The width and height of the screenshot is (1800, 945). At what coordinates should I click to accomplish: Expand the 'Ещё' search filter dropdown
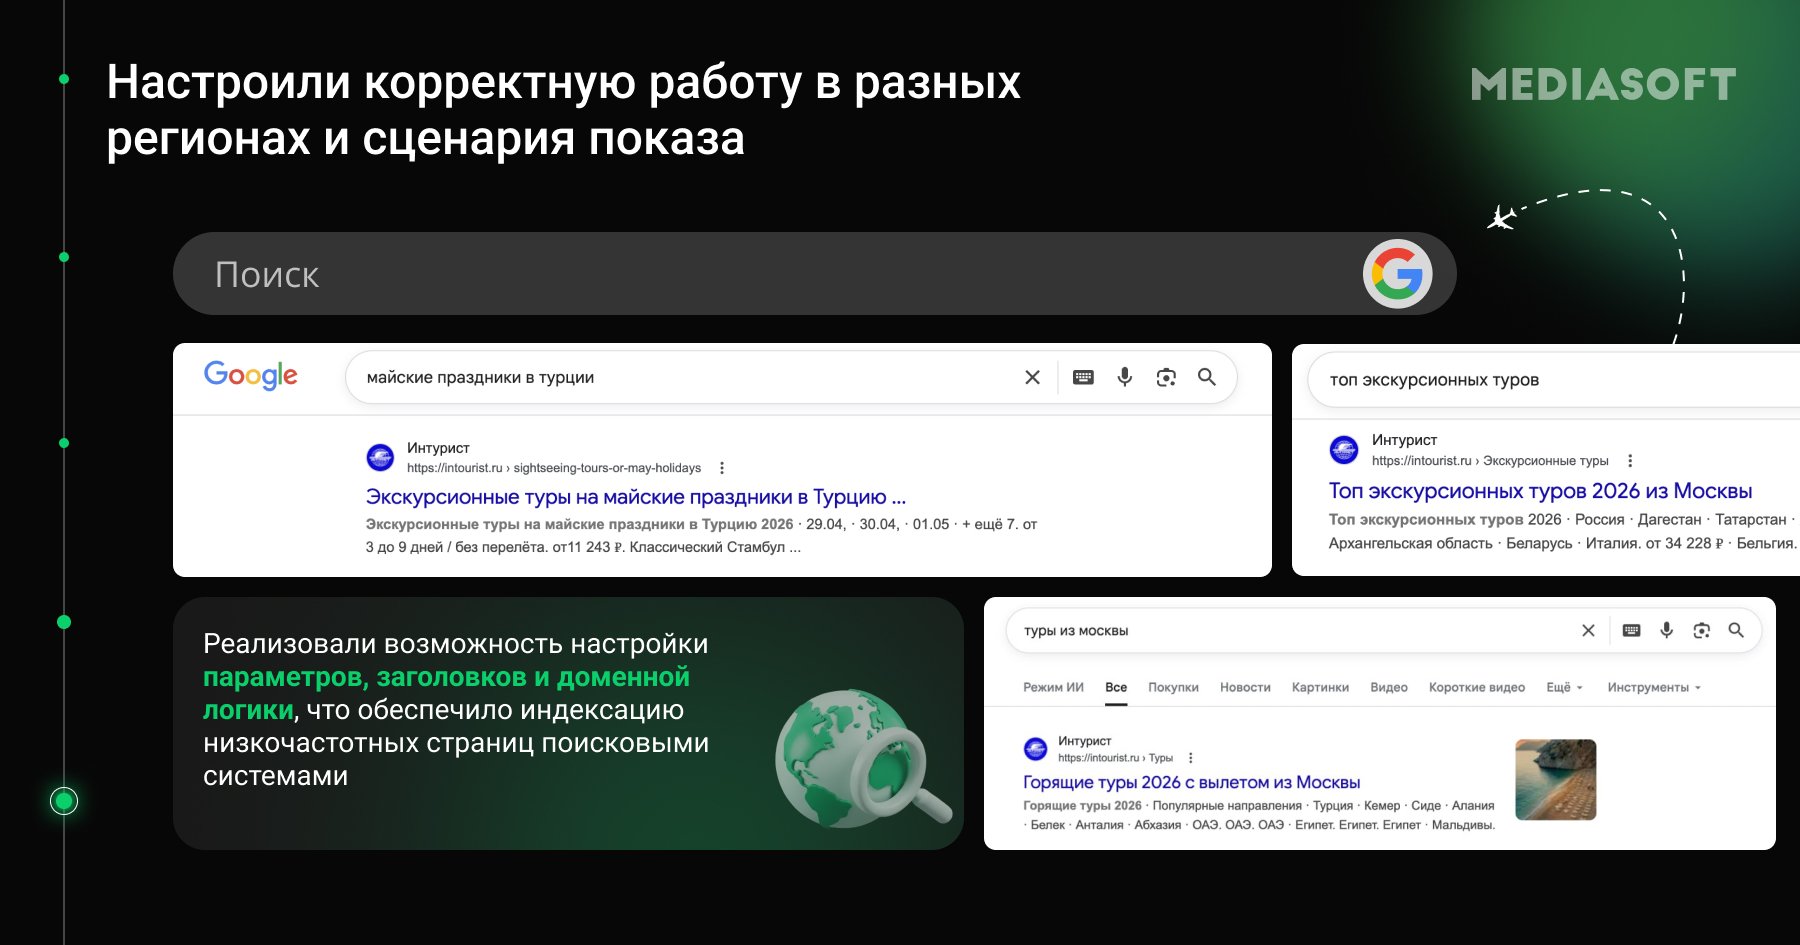tap(1564, 687)
